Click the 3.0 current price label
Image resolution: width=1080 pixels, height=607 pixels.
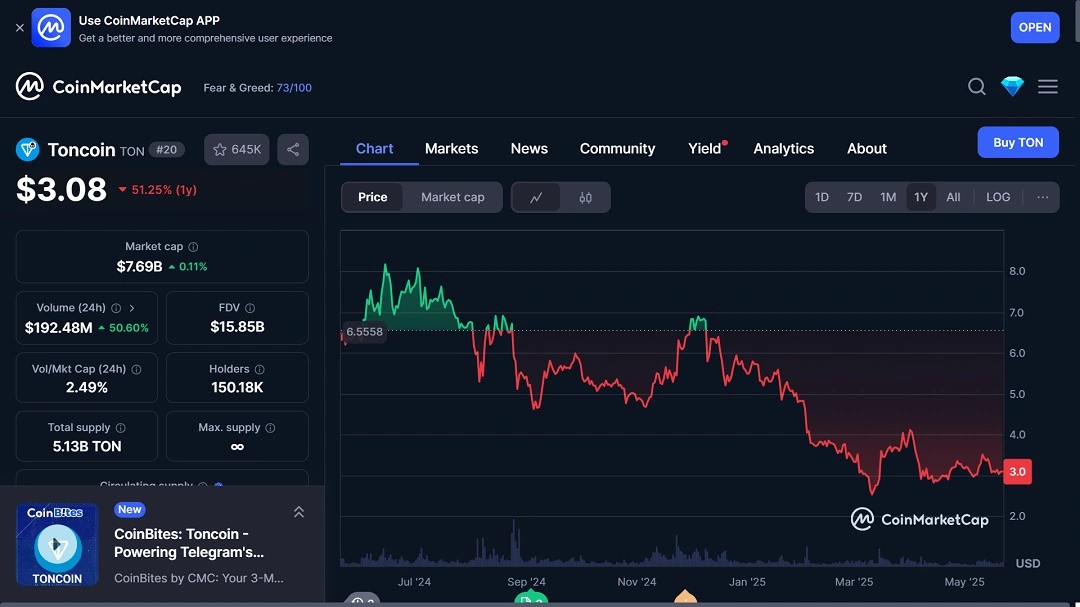pos(1017,472)
